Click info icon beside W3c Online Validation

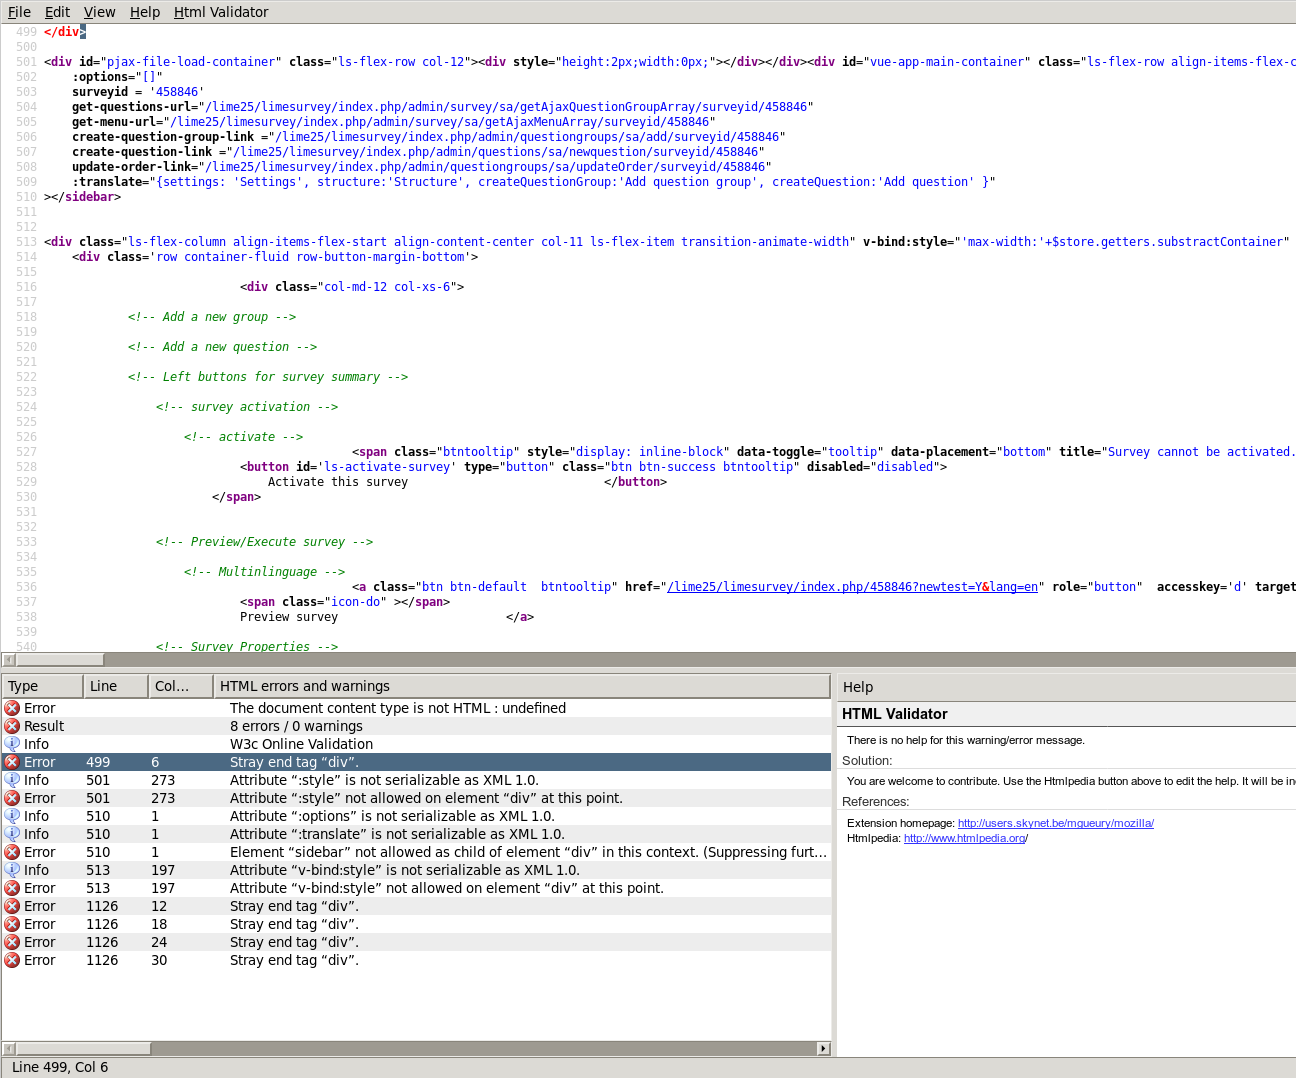click(x=12, y=744)
